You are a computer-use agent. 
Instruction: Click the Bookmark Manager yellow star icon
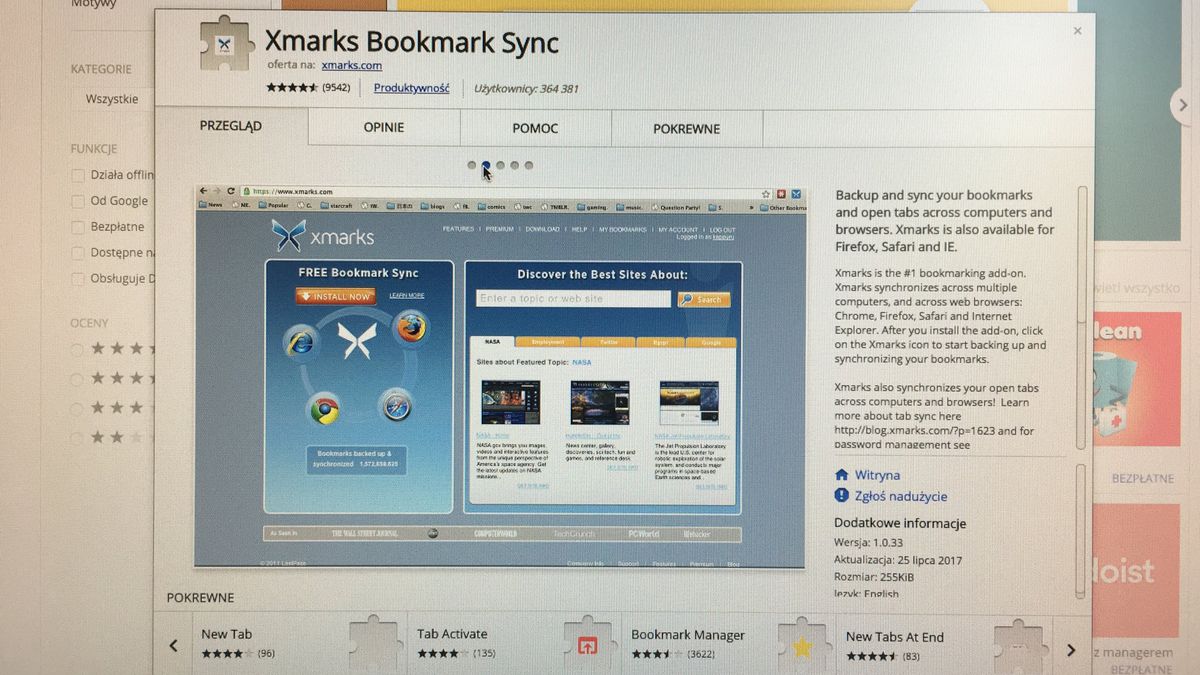point(802,647)
